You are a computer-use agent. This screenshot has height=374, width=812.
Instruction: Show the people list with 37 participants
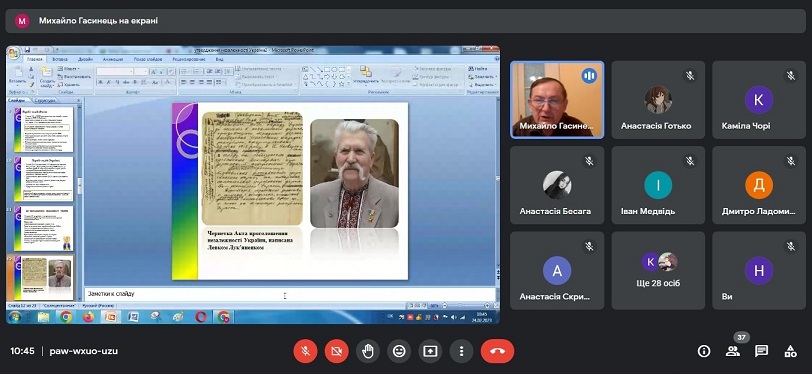point(732,352)
